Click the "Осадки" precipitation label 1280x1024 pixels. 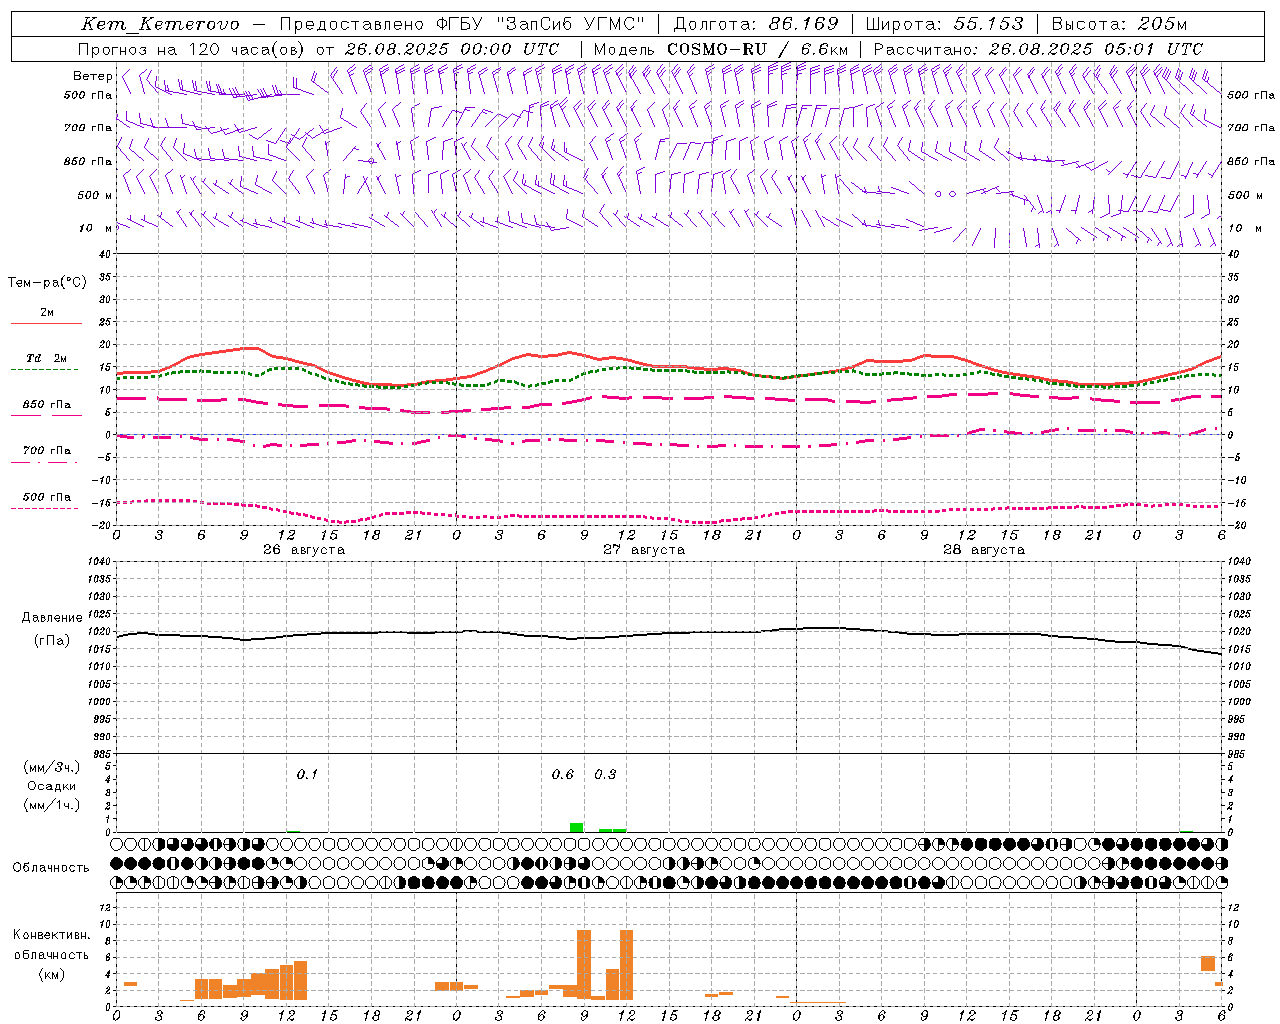(x=52, y=786)
